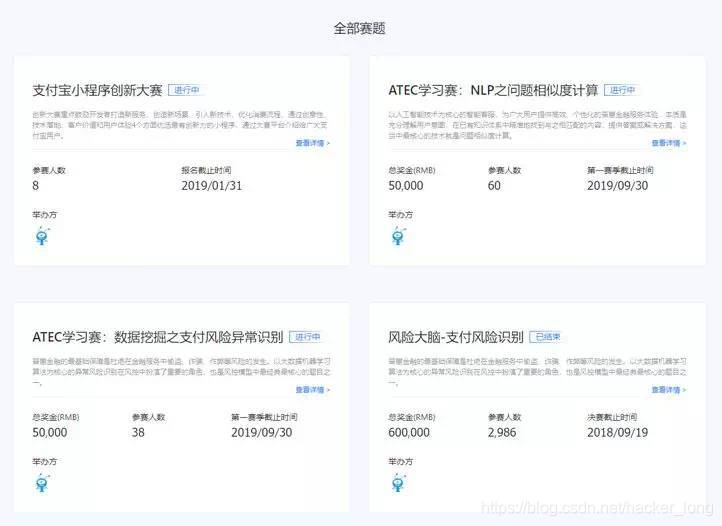Click the description text of 支付宝小程序创新大赛
Screen dimensions: 722x526
click(180, 125)
